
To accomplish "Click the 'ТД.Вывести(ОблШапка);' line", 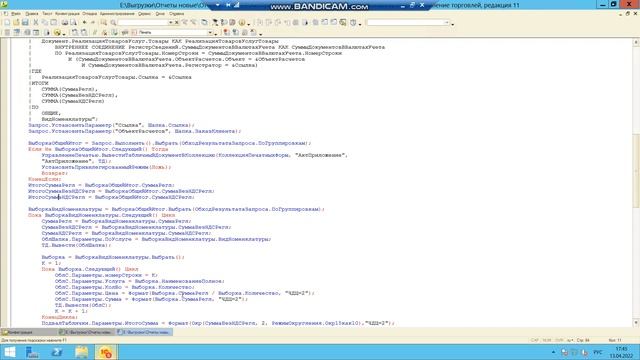I will [76, 245].
